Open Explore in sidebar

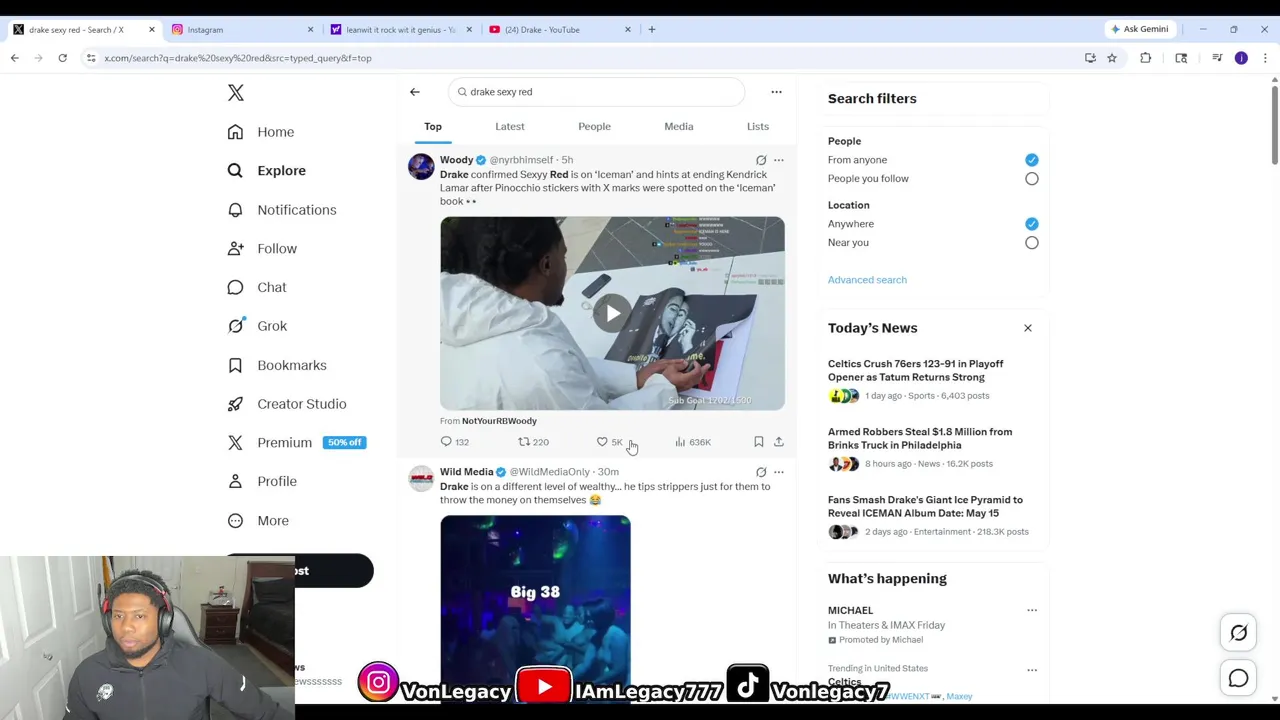click(266, 171)
